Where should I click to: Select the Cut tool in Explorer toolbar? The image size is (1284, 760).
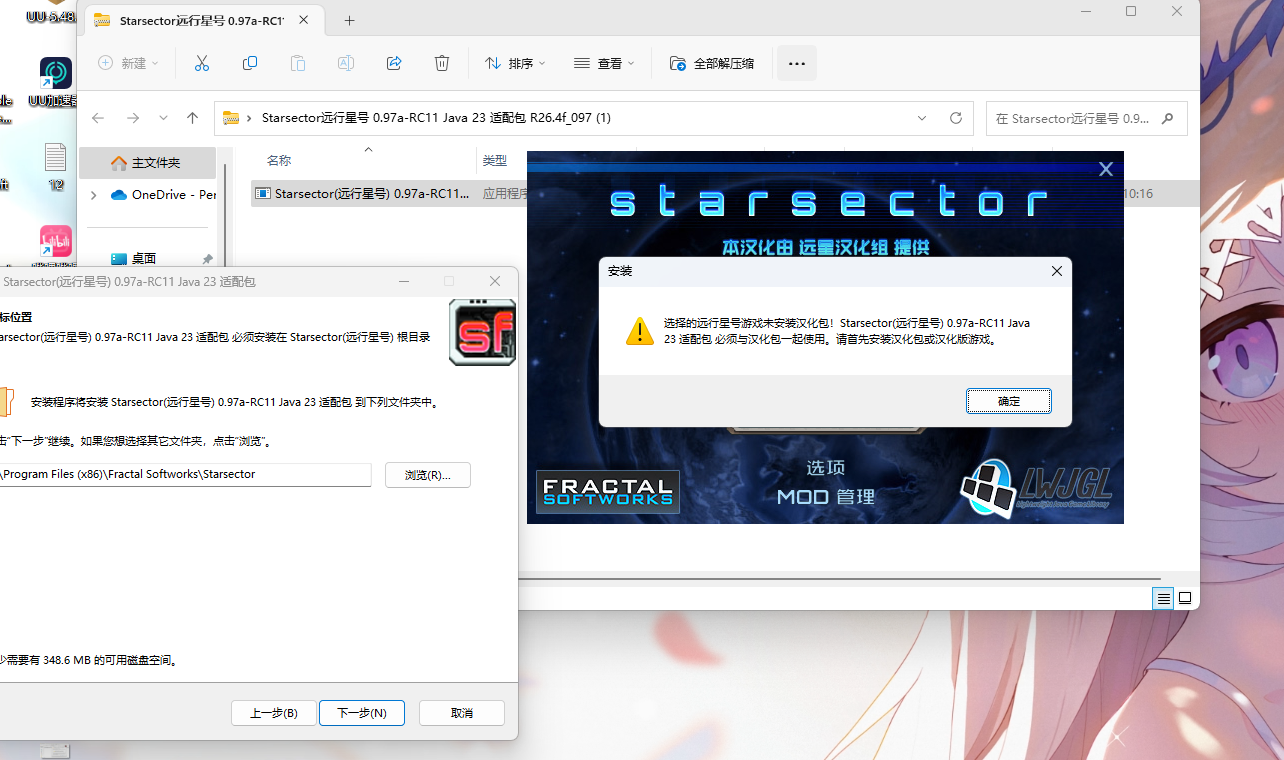pos(202,62)
